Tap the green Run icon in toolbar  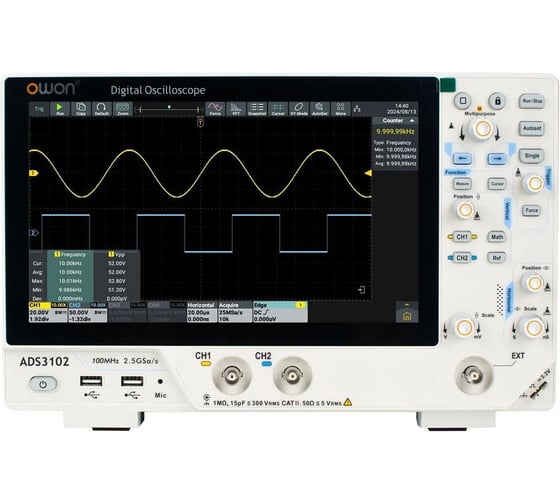60,109
